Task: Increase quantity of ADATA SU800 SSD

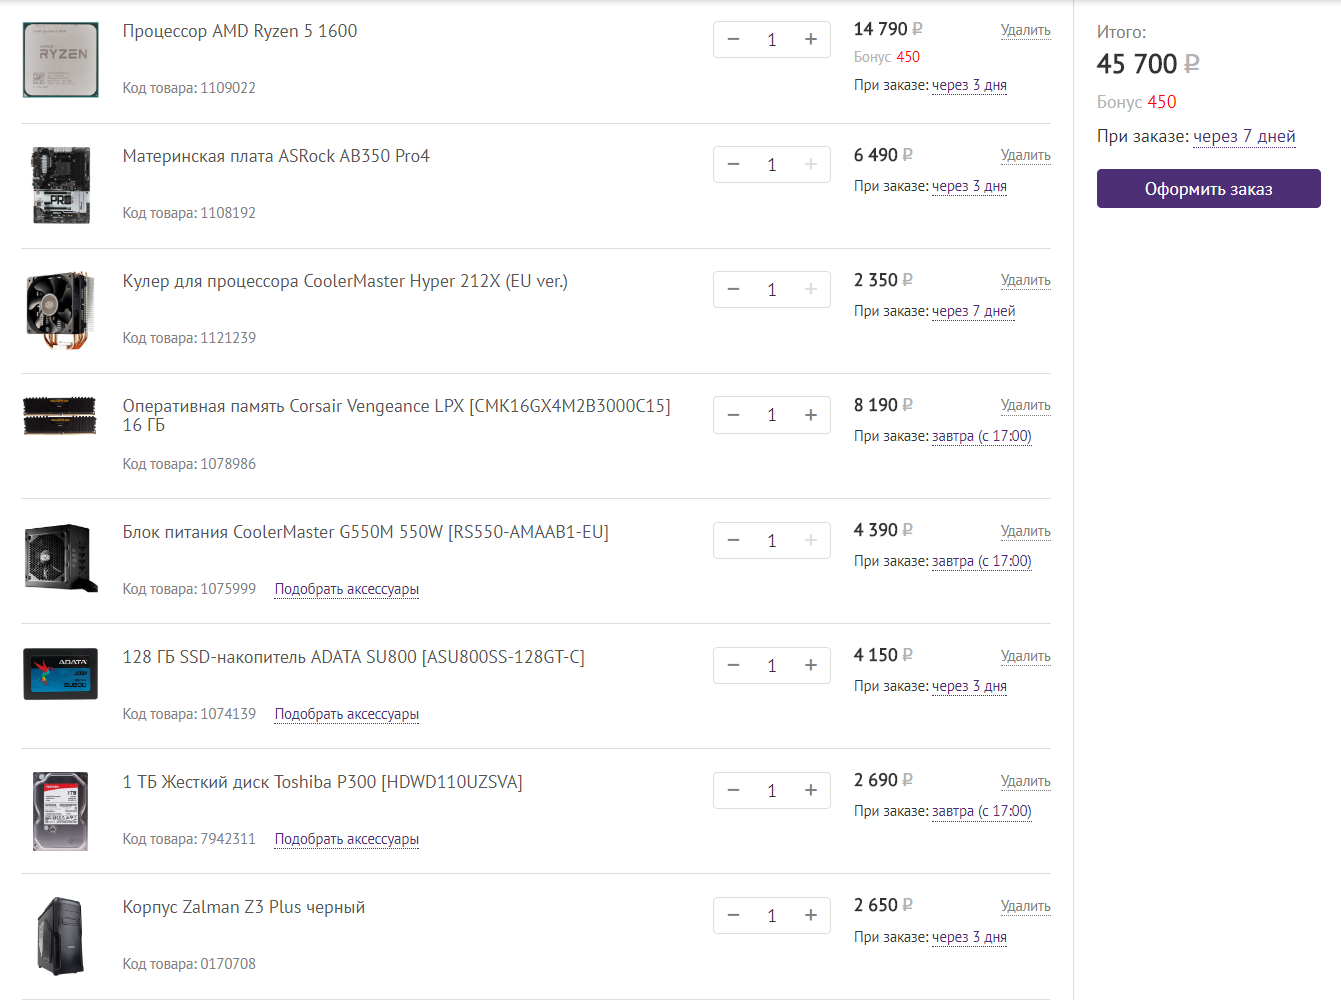Action: (x=810, y=665)
